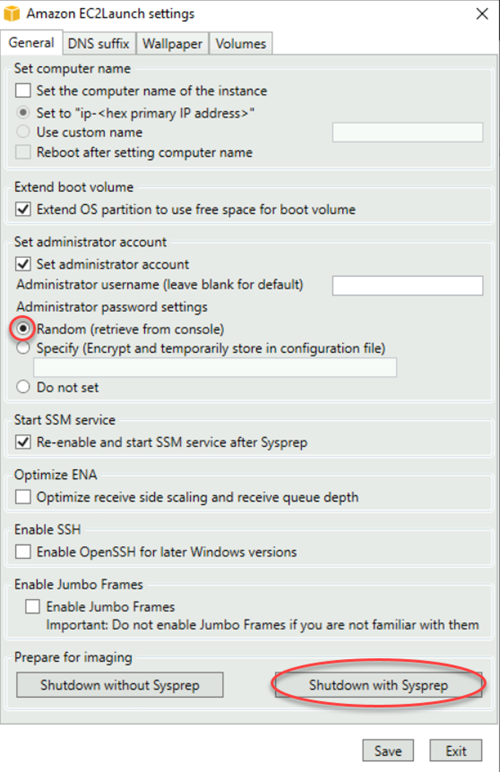The width and height of the screenshot is (500, 772).
Task: Disable Re-enable SSM service checkbox
Action: coord(23,442)
